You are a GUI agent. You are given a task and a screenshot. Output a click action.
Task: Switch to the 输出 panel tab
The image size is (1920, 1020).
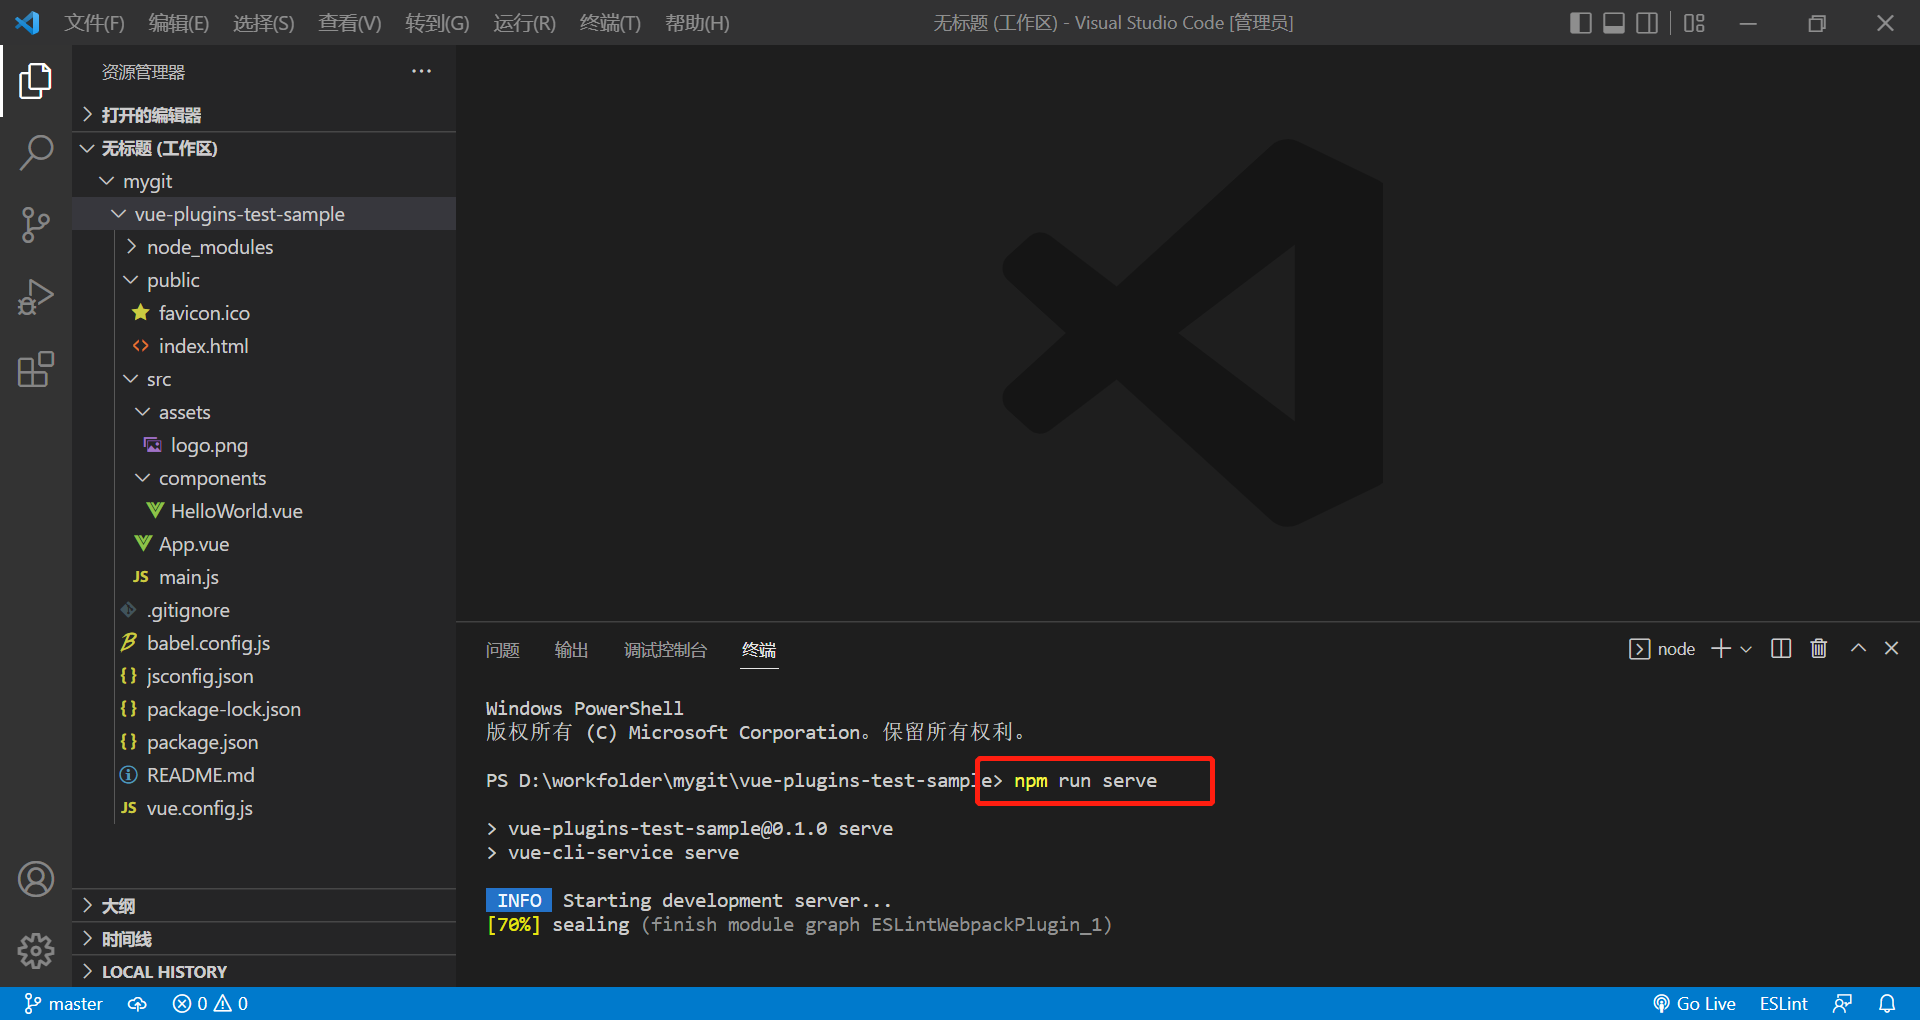(x=571, y=650)
